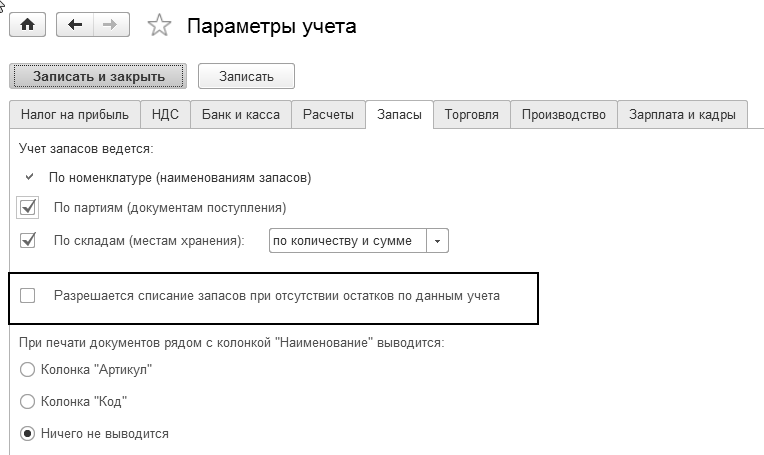
Task: Add page to favorites with star icon
Action: coord(159,27)
